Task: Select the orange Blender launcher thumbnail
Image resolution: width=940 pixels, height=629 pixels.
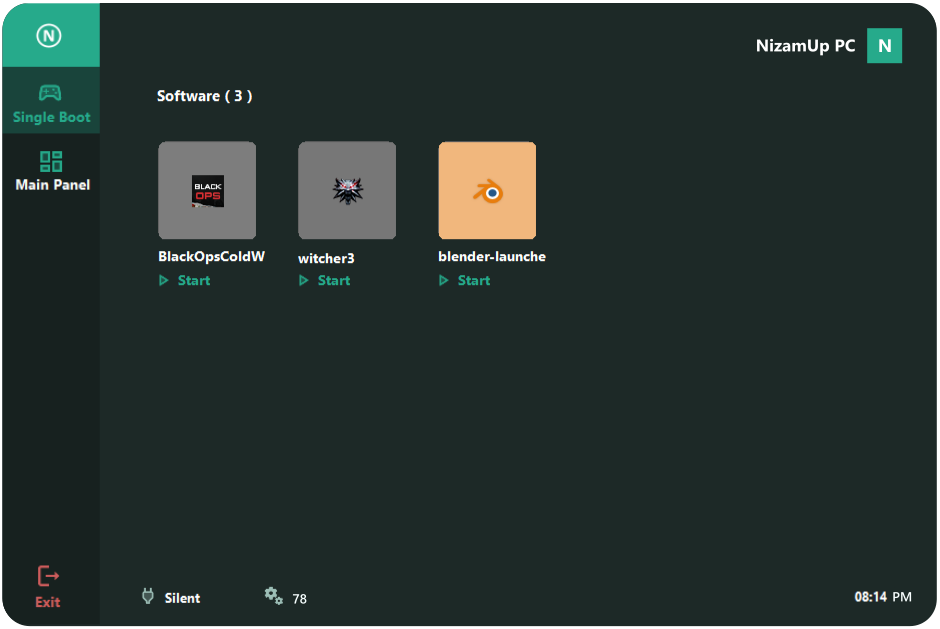Action: [x=487, y=191]
